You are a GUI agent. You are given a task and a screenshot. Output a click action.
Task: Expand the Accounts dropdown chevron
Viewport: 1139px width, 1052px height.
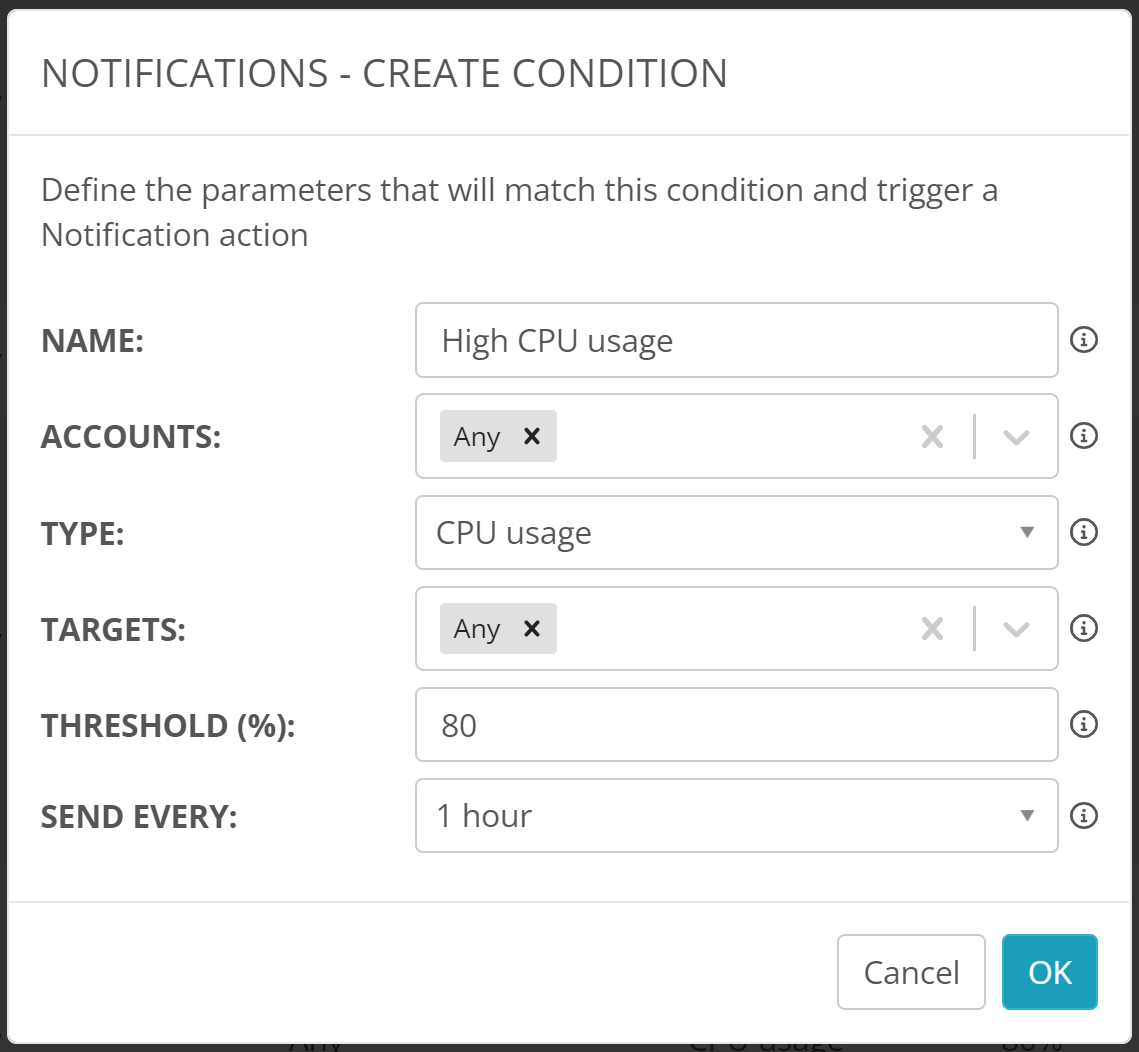coord(1016,436)
